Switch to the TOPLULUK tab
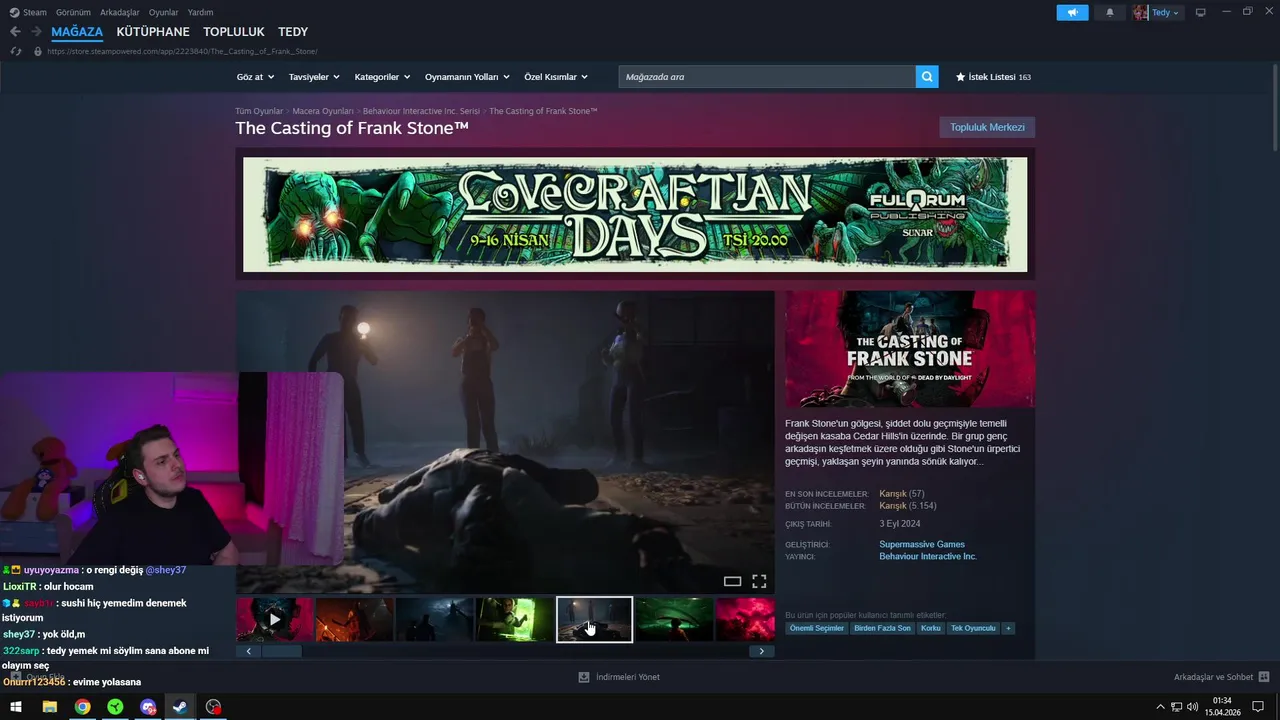The height and width of the screenshot is (720, 1280). 234,32
